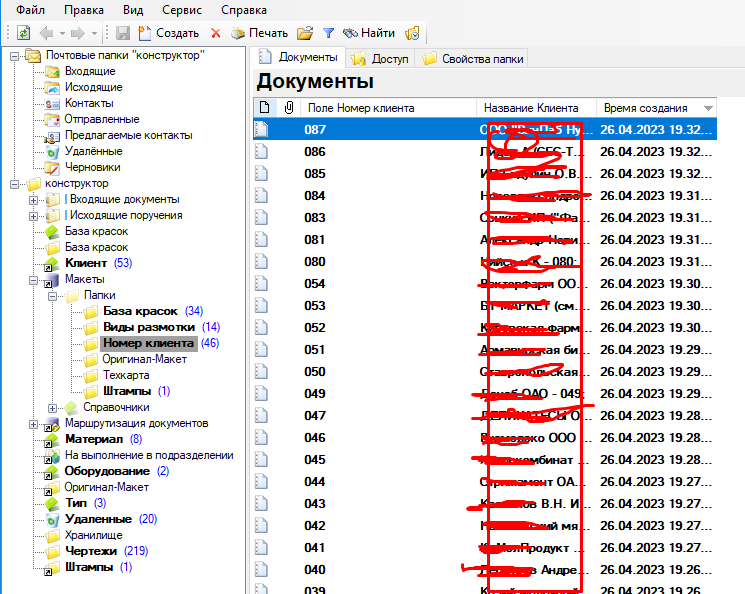The image size is (745, 594).
Task: Collapse the Папки node
Action: point(52,296)
